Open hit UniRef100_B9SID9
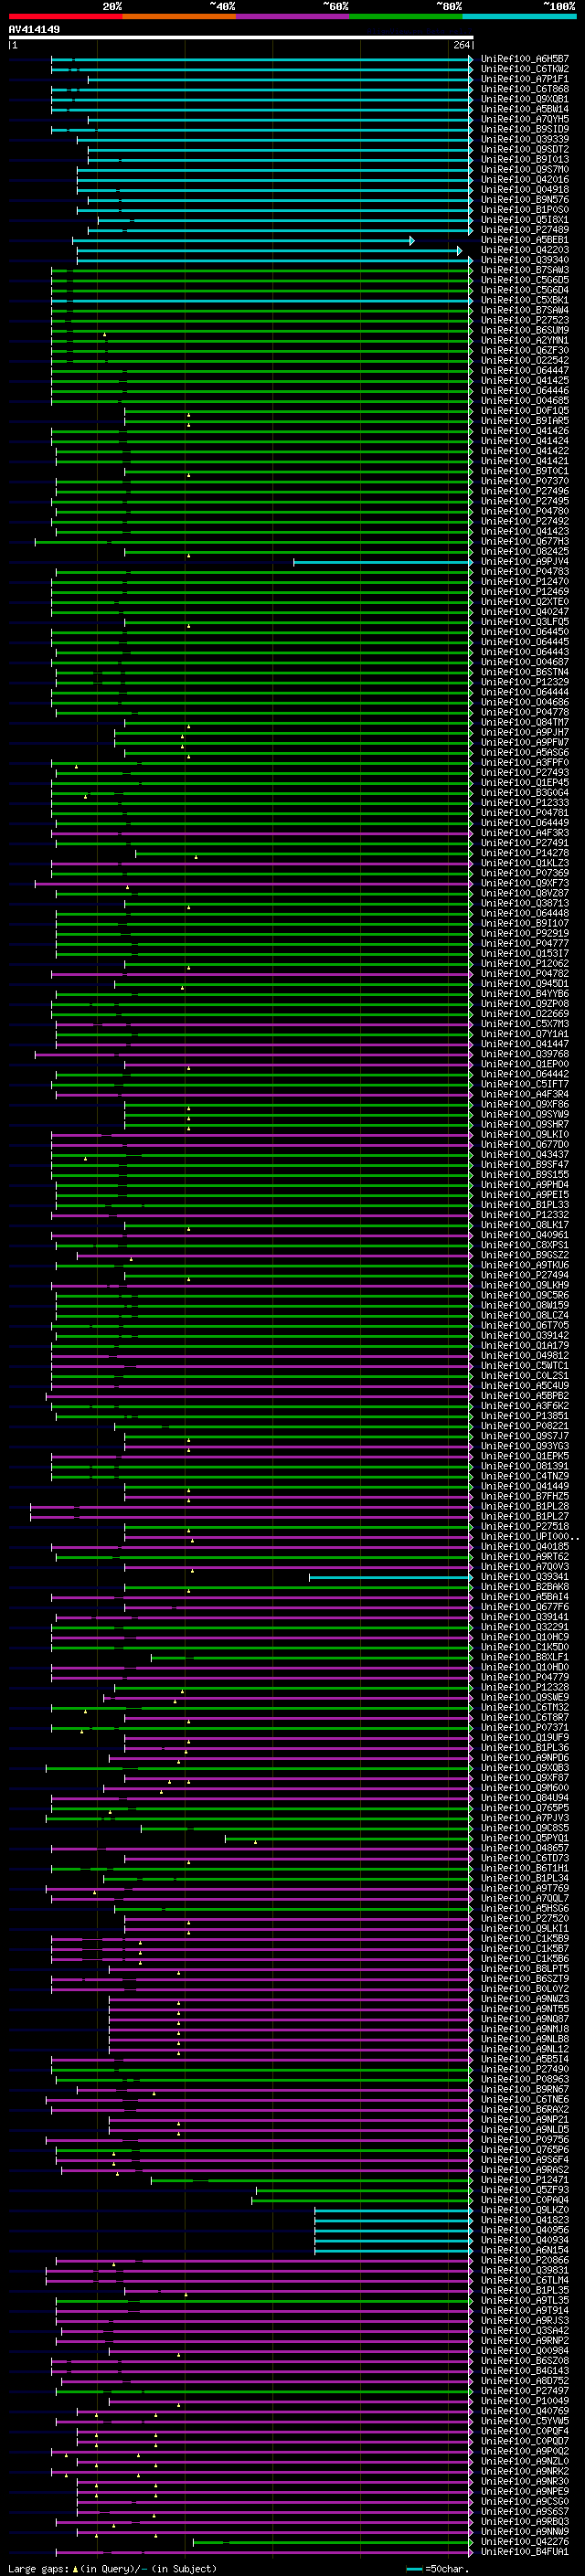Screen dimensions: 585x2576 [525, 129]
